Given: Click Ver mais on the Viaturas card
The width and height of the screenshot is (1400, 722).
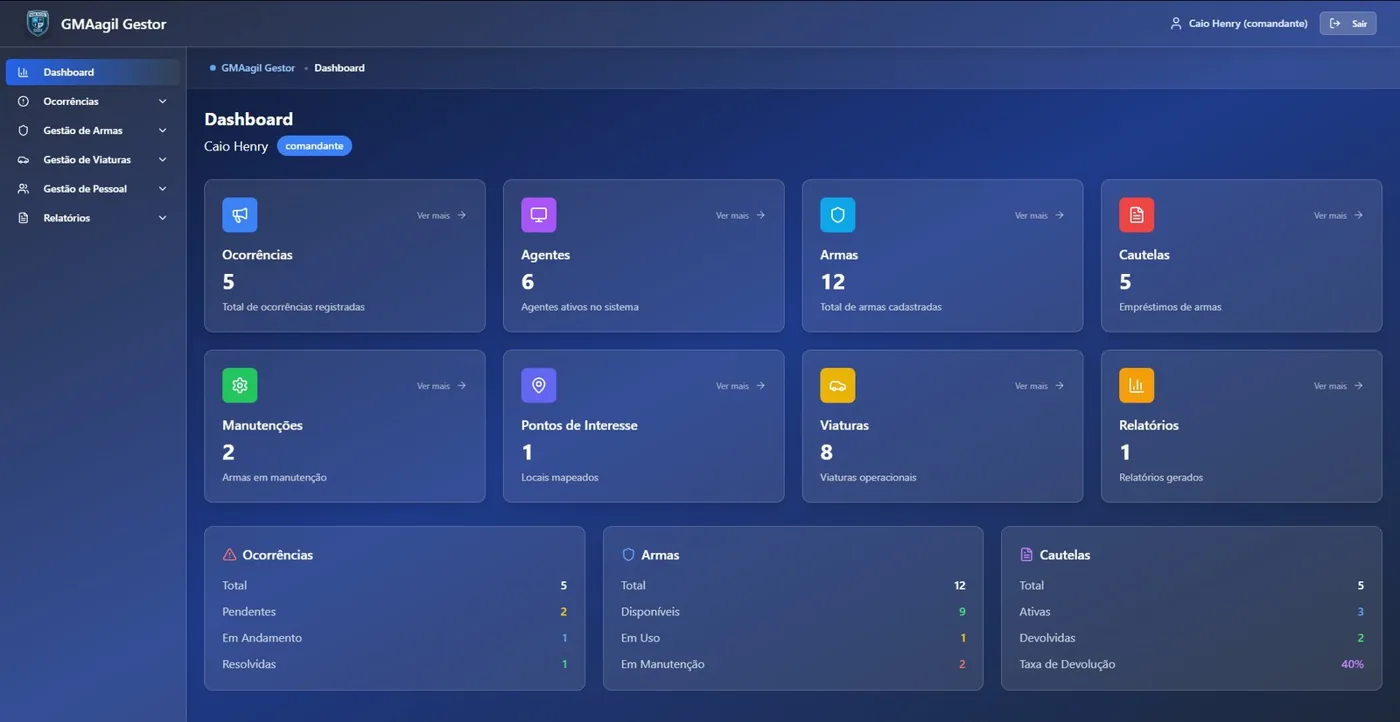Looking at the screenshot, I should point(1039,385).
